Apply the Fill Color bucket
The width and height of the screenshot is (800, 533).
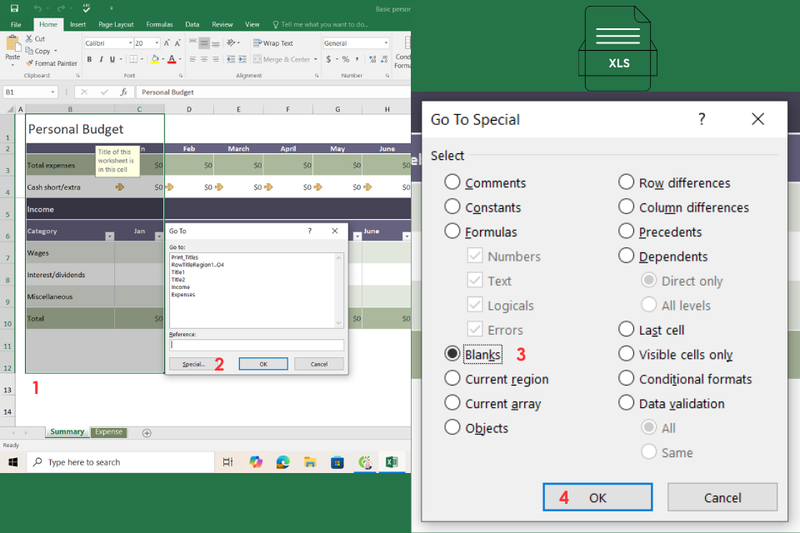pos(155,60)
